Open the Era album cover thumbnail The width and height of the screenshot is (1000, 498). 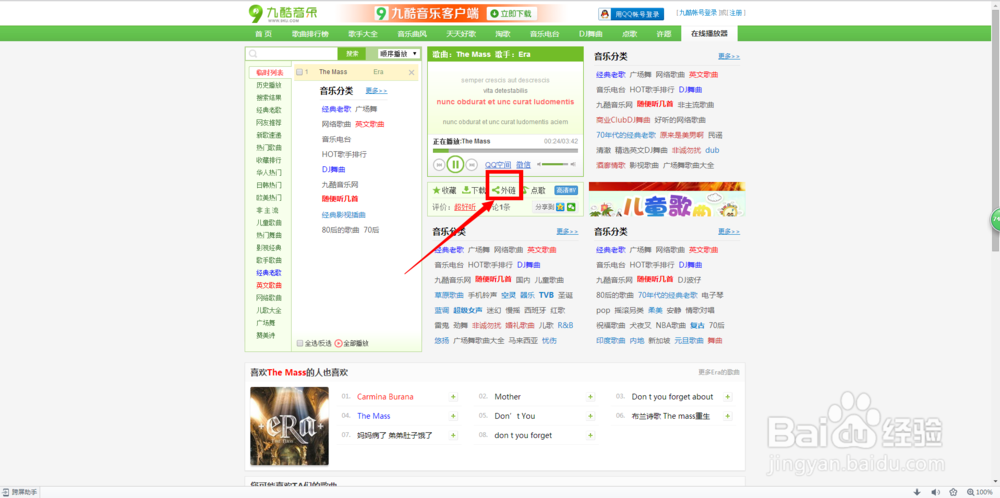290,426
